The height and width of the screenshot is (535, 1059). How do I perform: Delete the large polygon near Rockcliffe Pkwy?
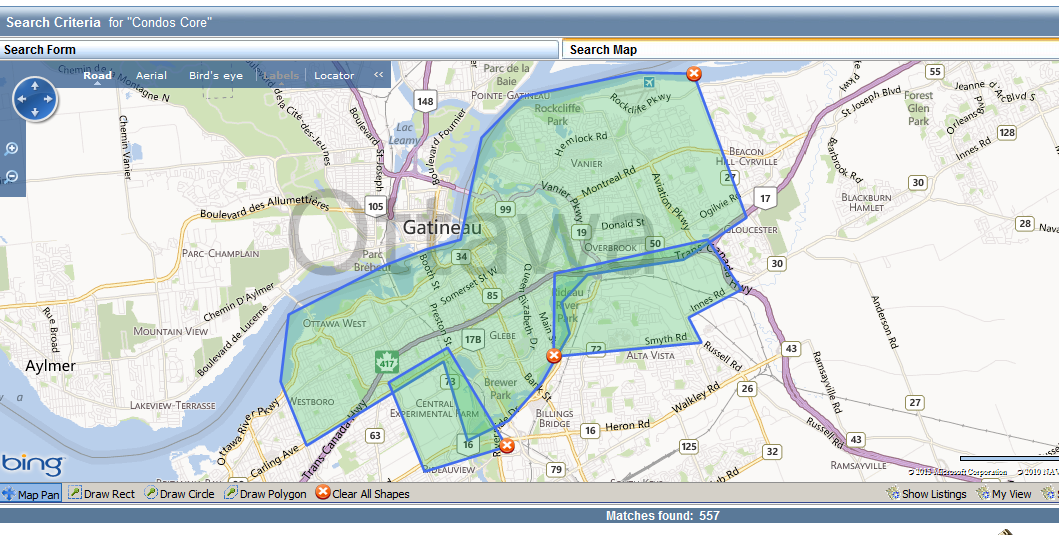pos(694,74)
